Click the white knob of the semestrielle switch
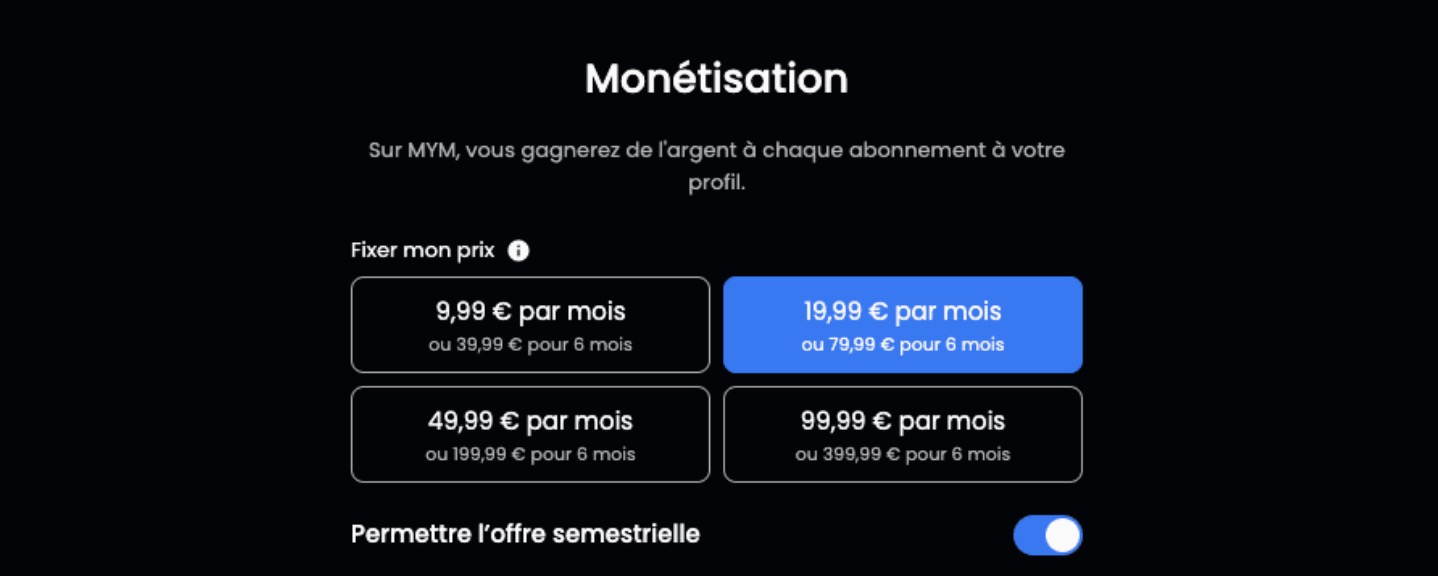Viewport: 1438px width, 576px height. point(1063,535)
